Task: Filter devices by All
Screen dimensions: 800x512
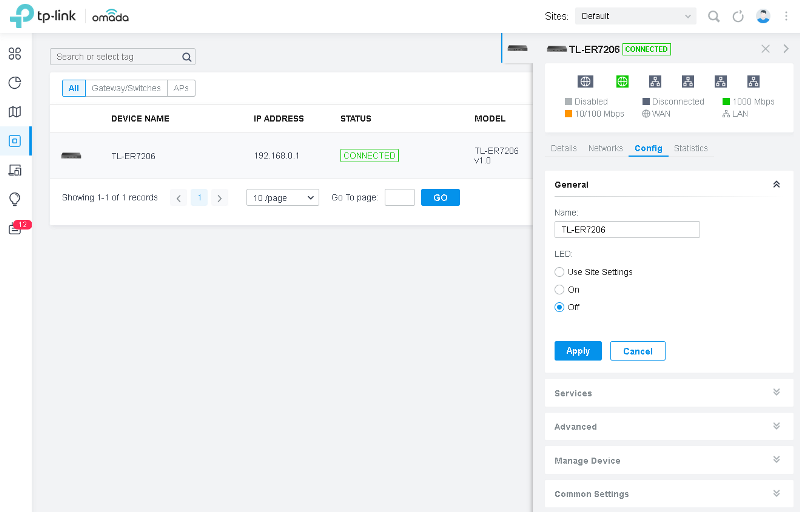Action: (74, 88)
